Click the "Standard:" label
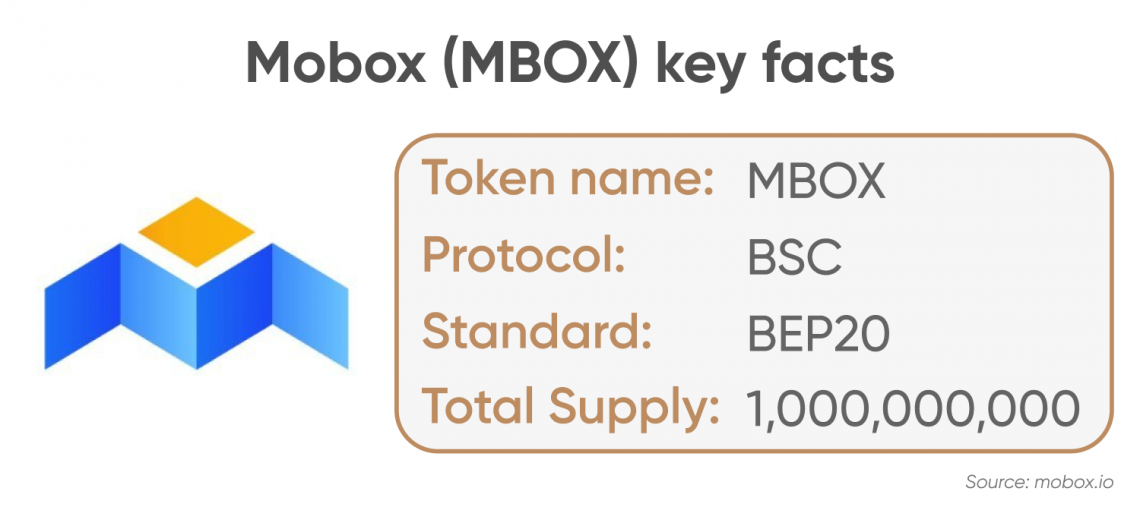The image size is (1140, 510). pos(537,331)
